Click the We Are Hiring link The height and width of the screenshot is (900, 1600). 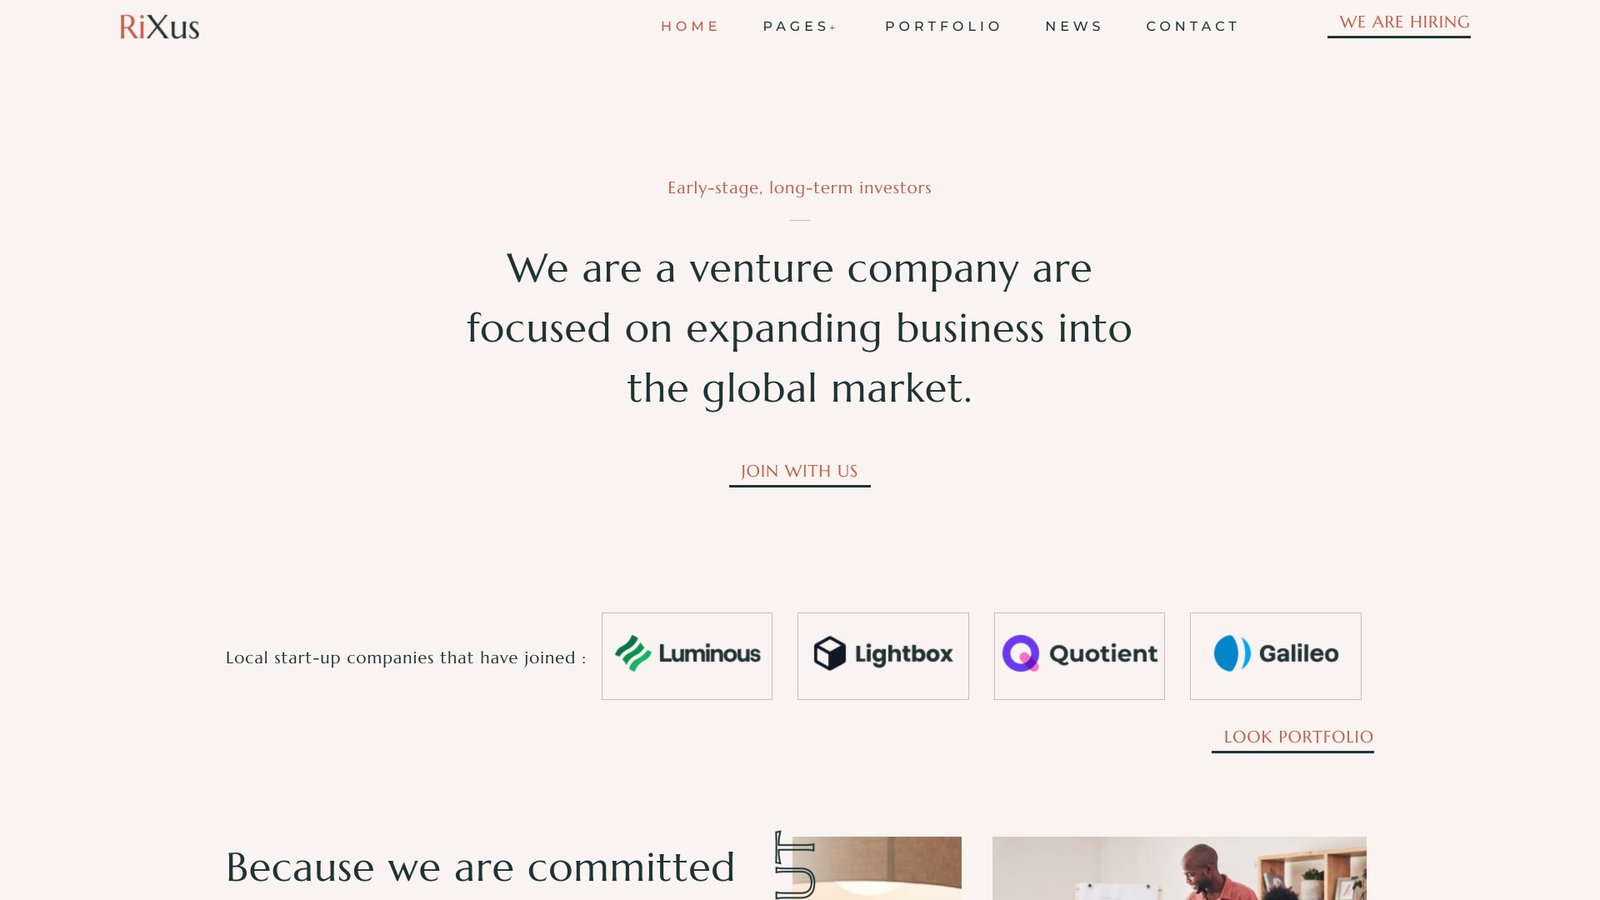click(x=1404, y=23)
